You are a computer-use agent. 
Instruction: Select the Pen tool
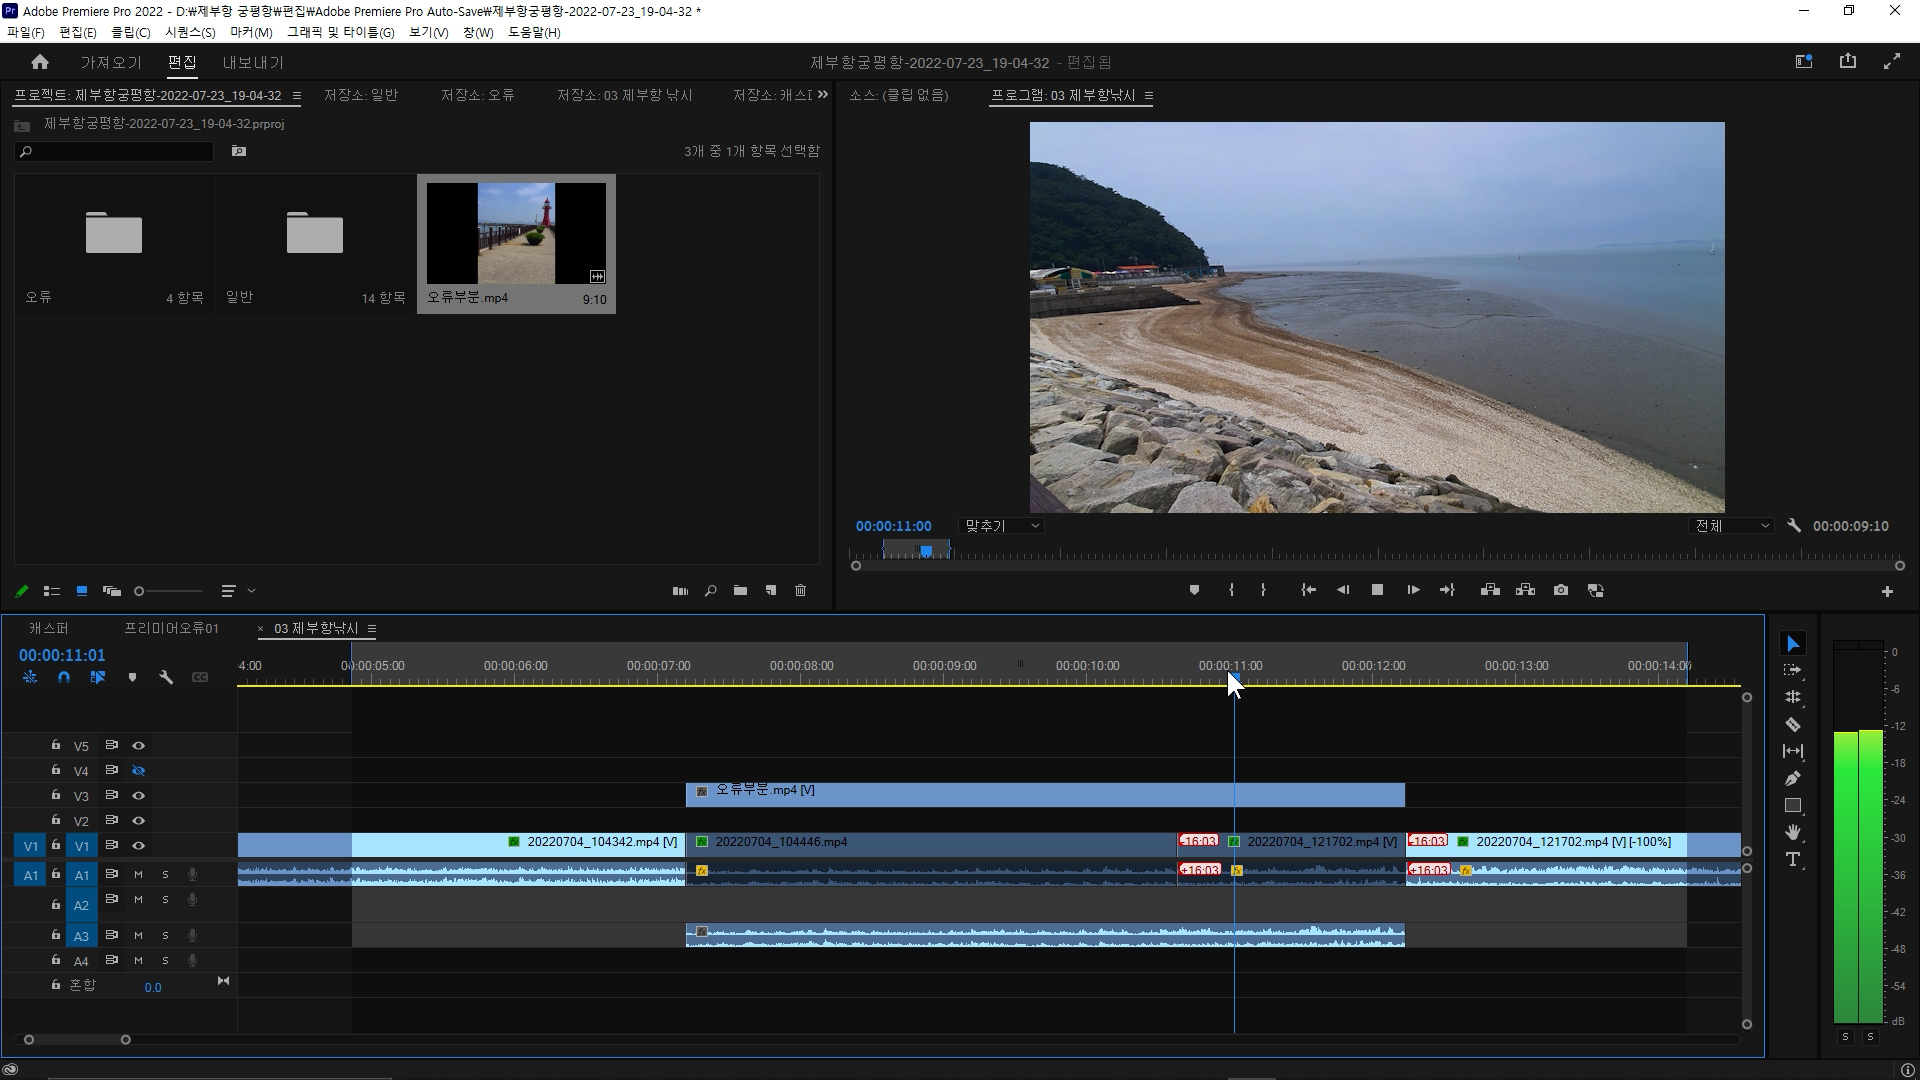(x=1792, y=778)
